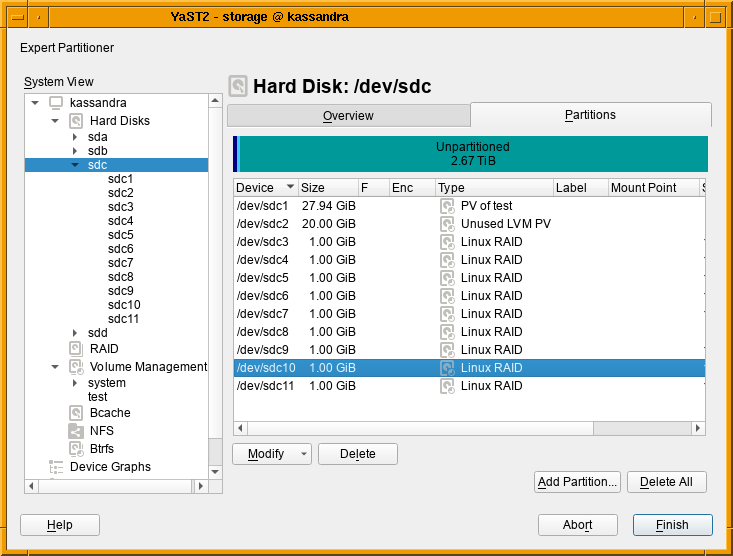The height and width of the screenshot is (556, 733).
Task: Click the Delete All button
Action: click(666, 482)
